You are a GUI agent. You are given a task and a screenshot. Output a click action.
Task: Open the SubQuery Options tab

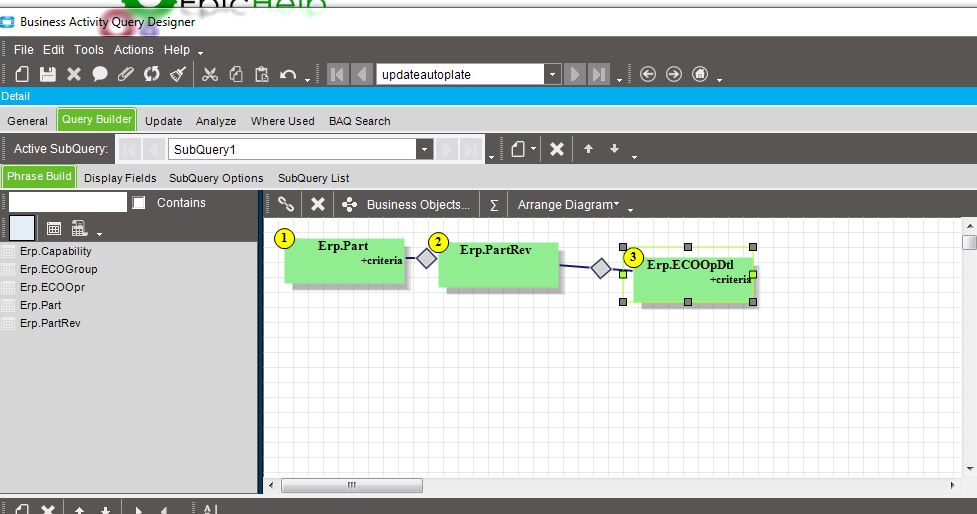(216, 178)
